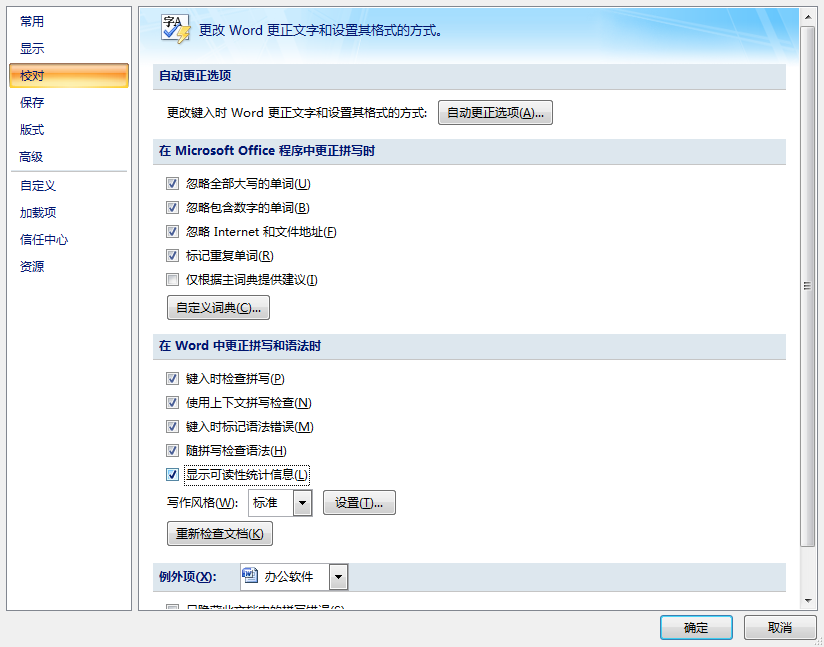Uncheck 忽略 Internet 和文件地址 option
The height and width of the screenshot is (647, 824).
tap(172, 231)
